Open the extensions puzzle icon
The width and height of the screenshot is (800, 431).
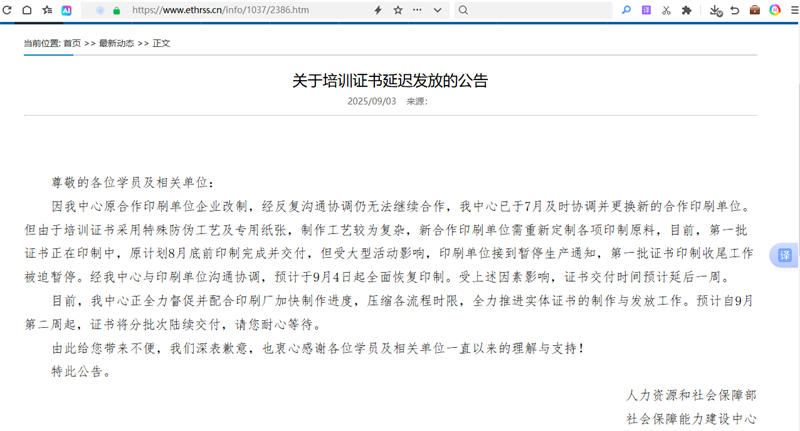686,10
